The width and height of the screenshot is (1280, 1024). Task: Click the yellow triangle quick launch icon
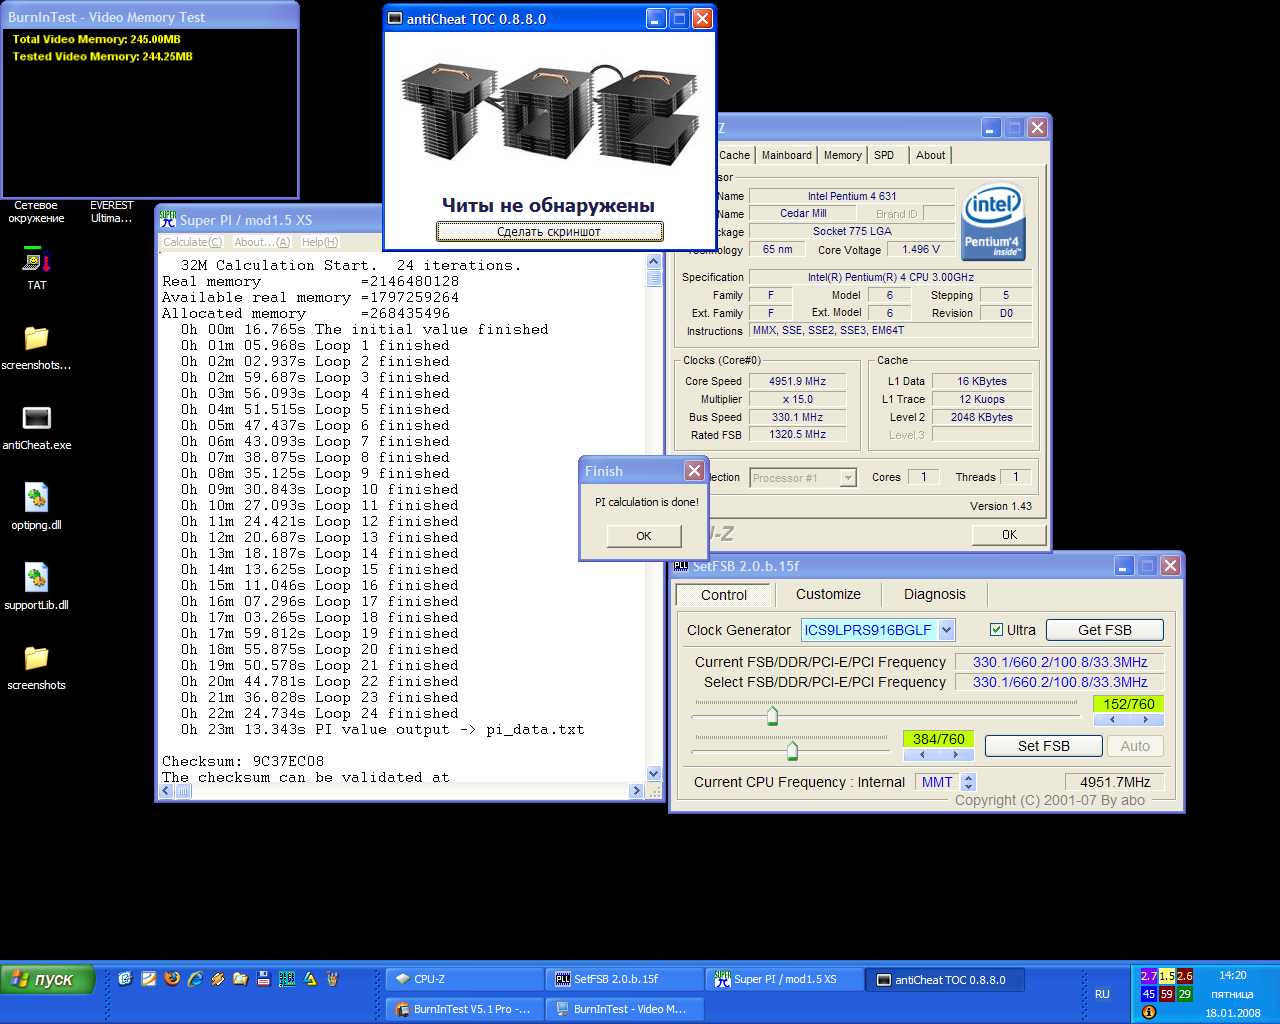pos(310,979)
